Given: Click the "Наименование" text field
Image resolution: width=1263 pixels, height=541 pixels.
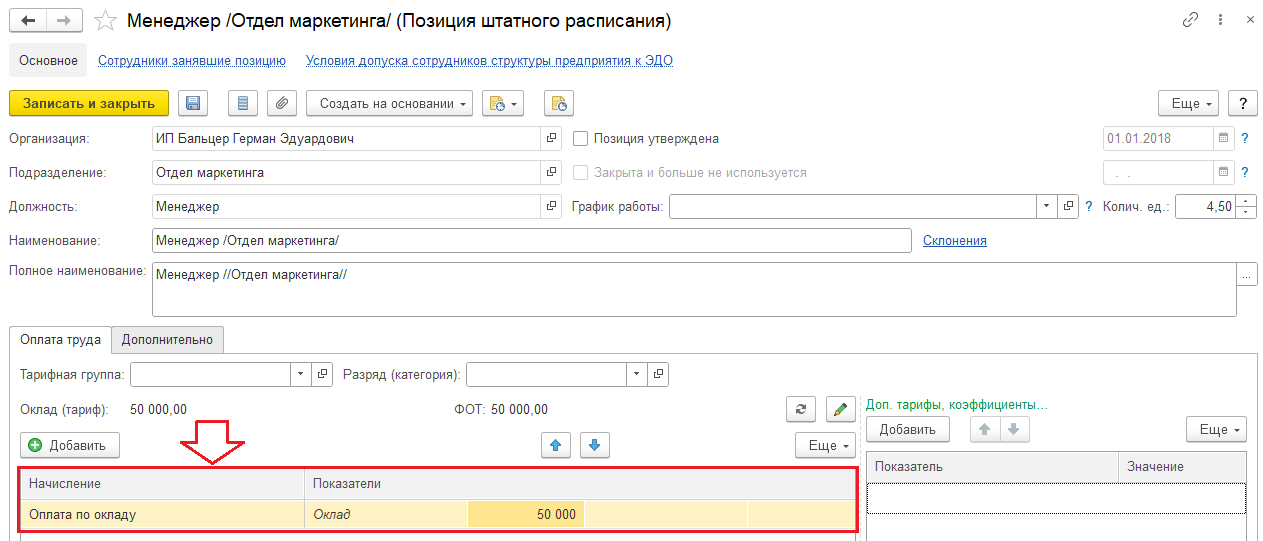Looking at the screenshot, I should pos(531,241).
